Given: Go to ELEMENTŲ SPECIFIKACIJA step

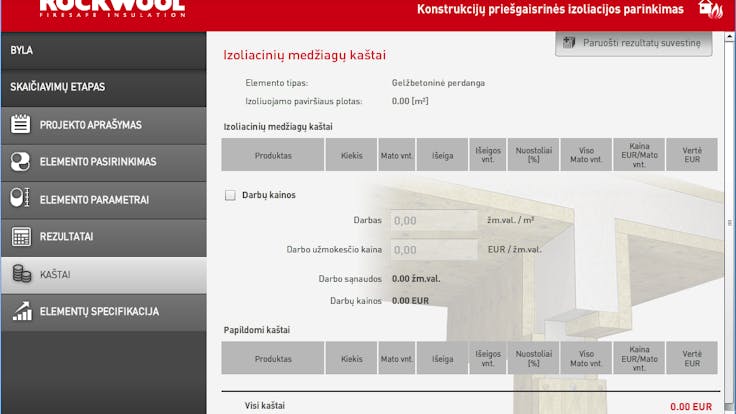Looking at the screenshot, I should click(x=103, y=312).
